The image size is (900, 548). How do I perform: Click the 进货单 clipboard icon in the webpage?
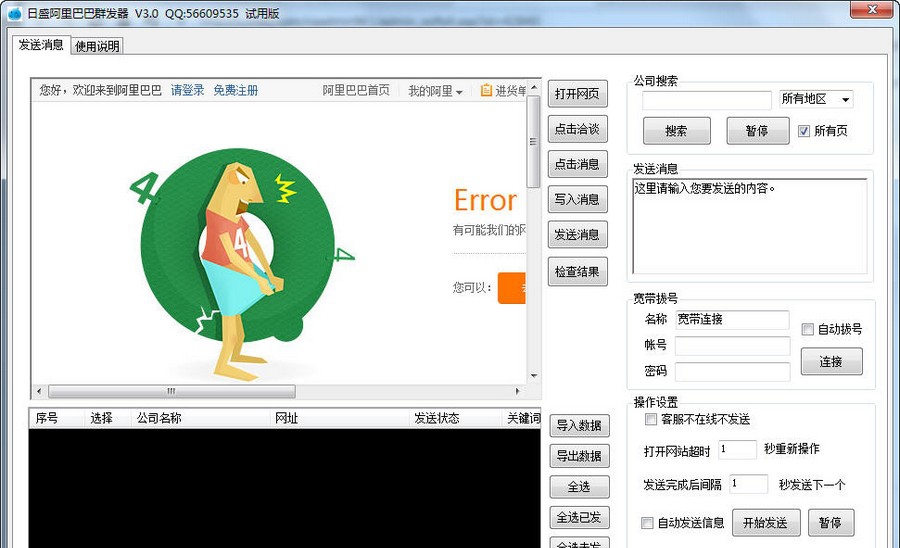point(486,90)
